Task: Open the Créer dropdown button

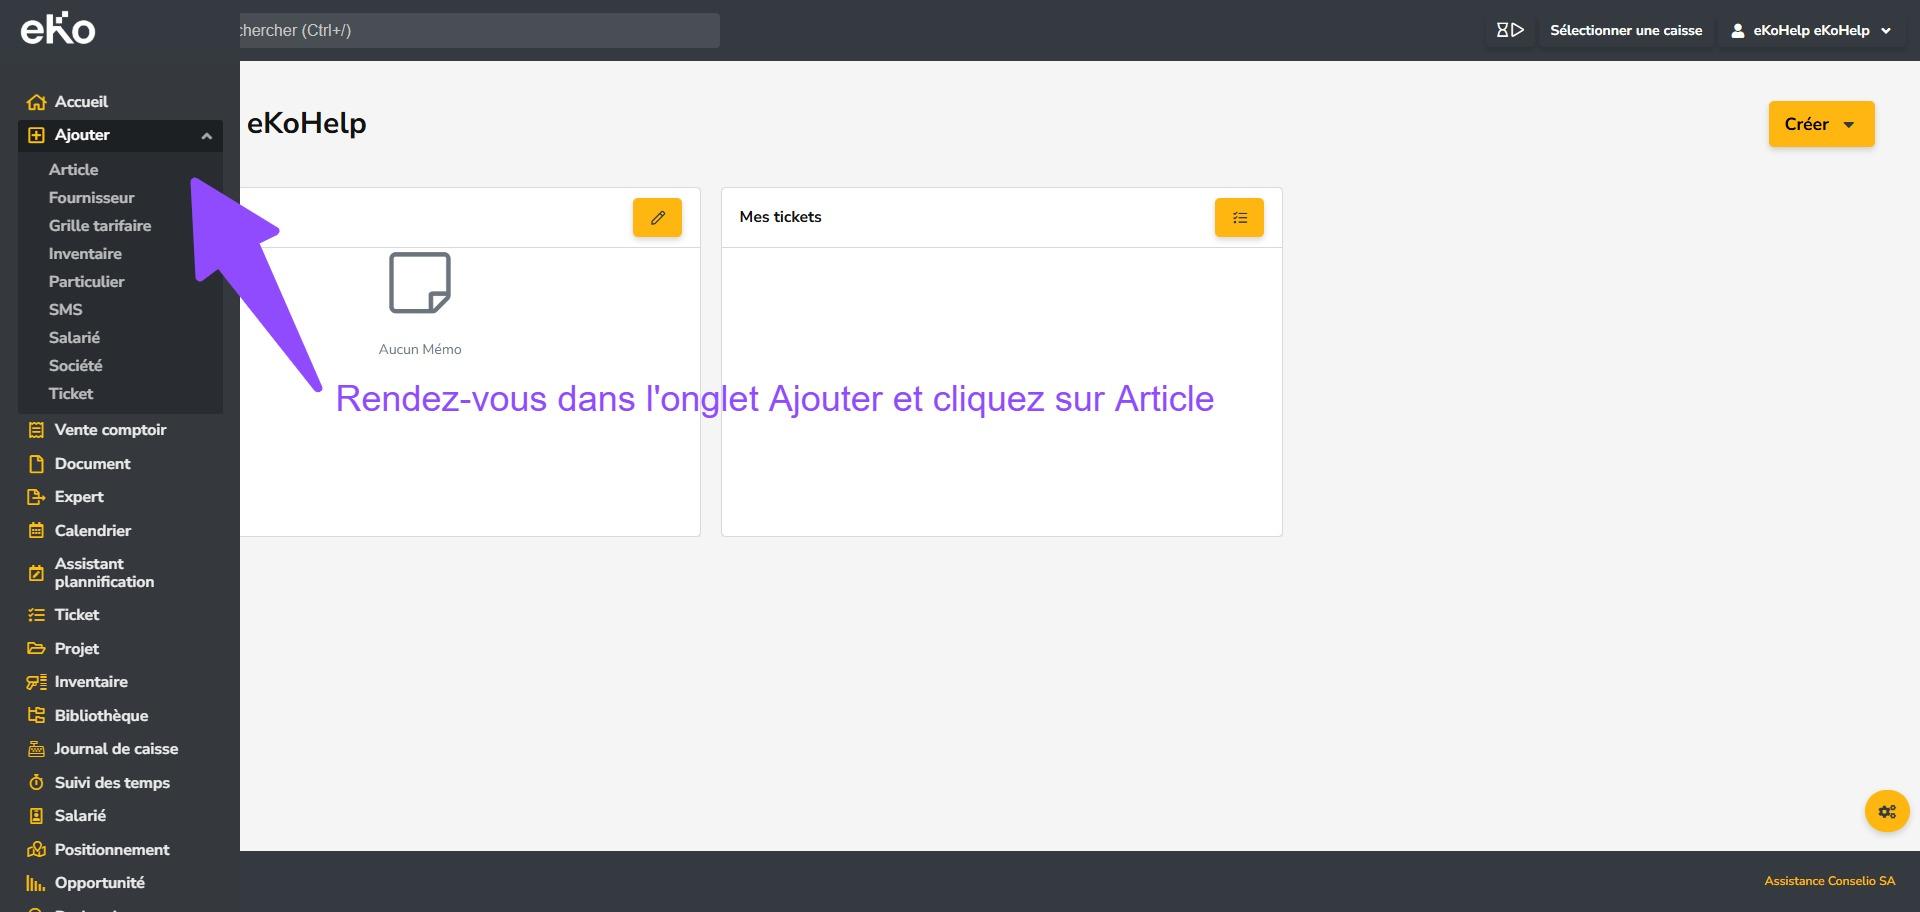Action: point(1820,124)
